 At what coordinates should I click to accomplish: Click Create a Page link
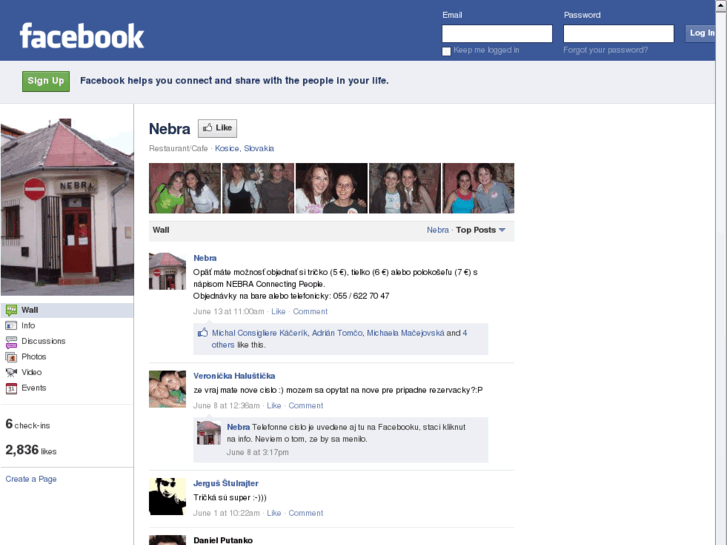31,479
